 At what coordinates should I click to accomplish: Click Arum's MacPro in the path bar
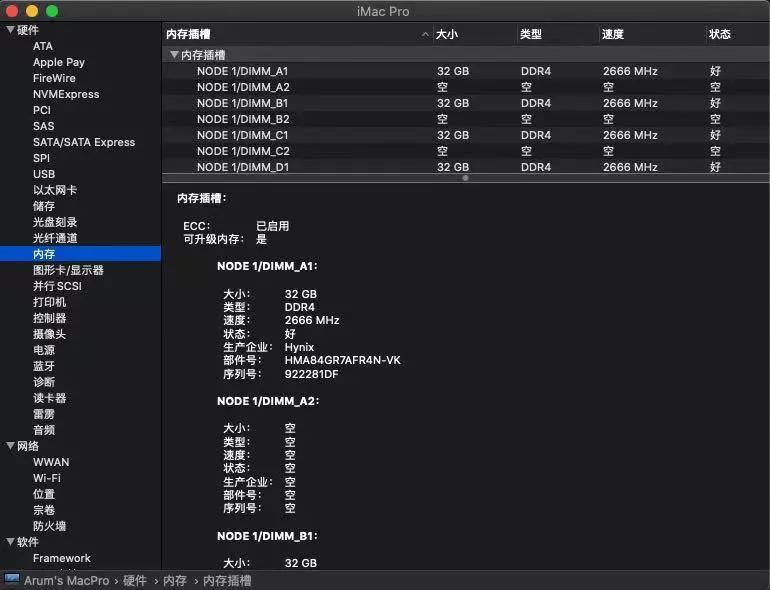click(66, 581)
